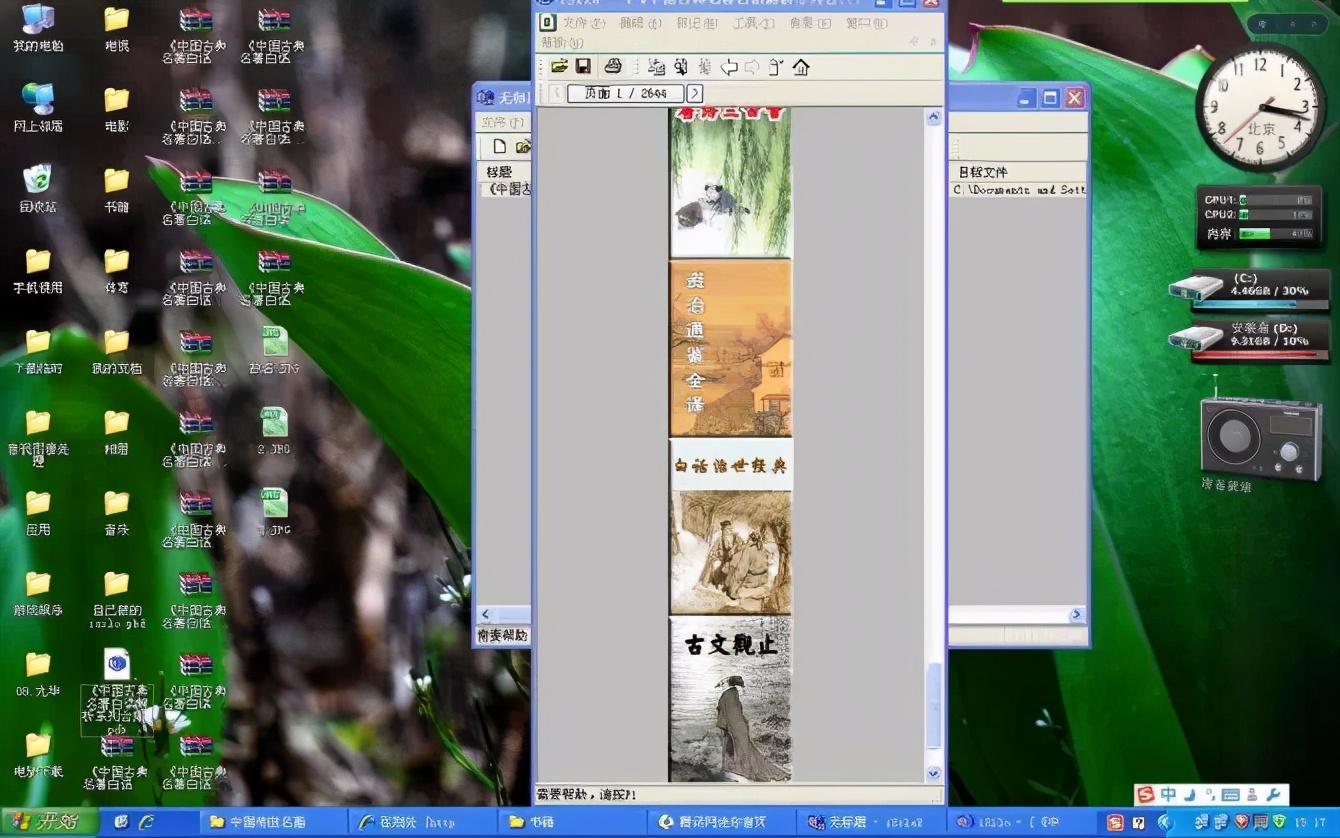The width and height of the screenshot is (1340, 838).
Task: Click the analog clock desktop gadget
Action: pos(1260,109)
